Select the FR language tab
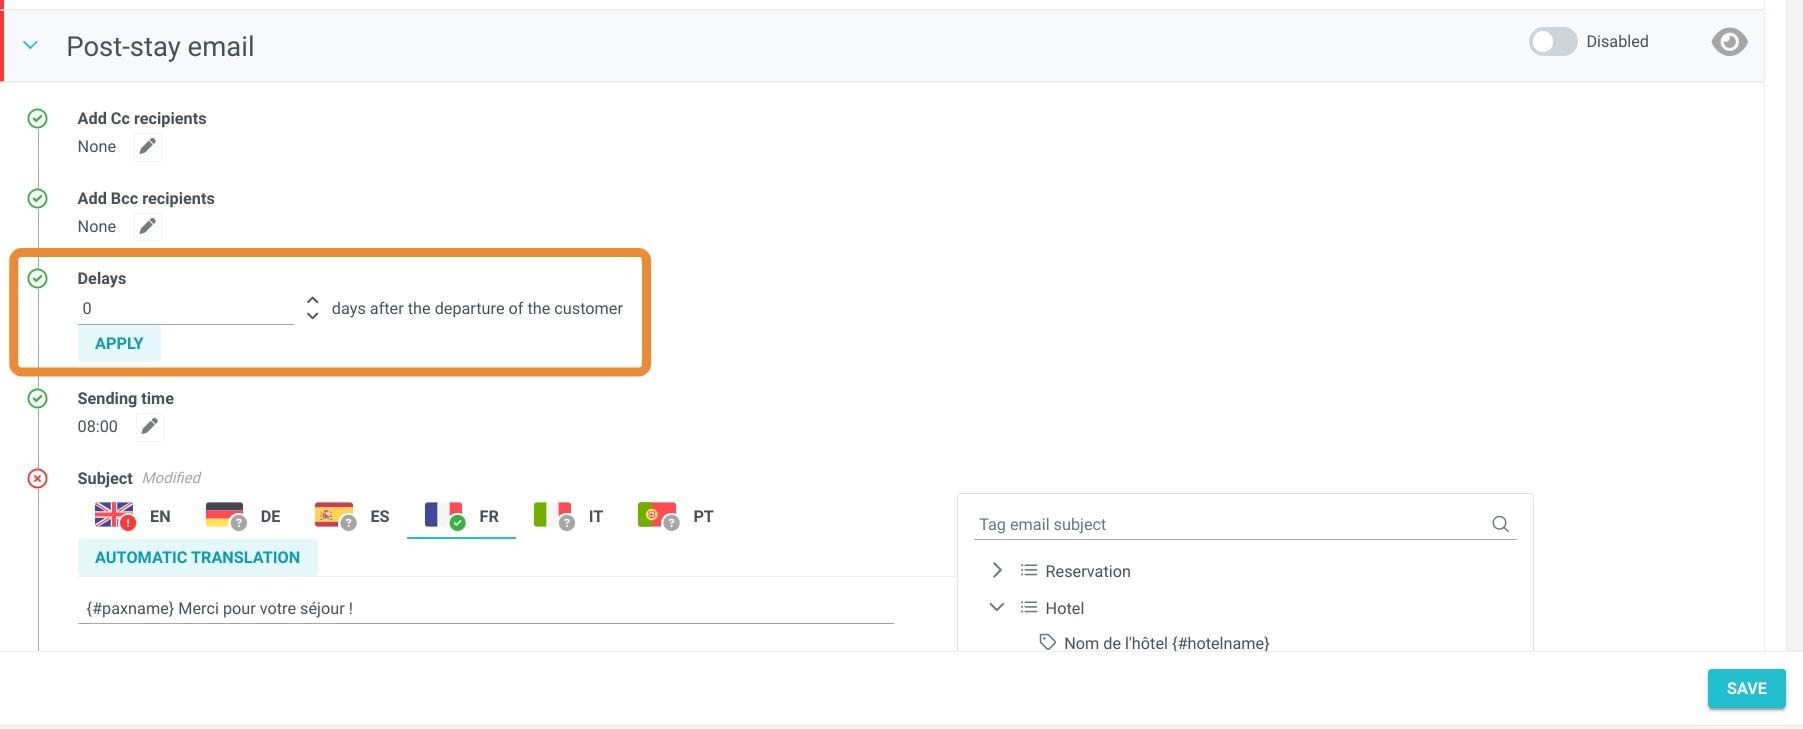The width and height of the screenshot is (1803, 729). [461, 516]
